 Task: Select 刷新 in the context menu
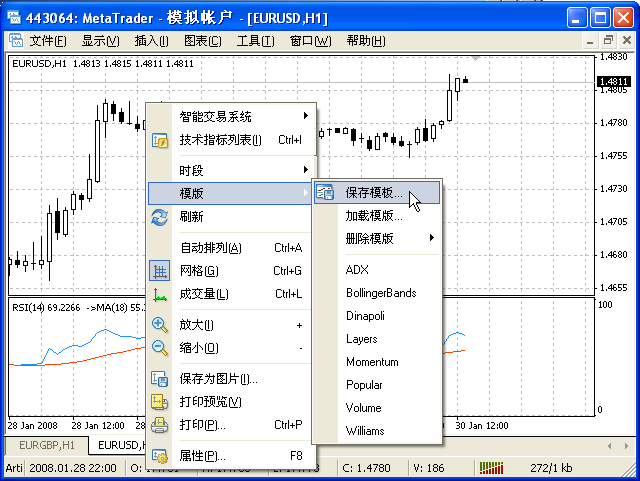pyautogui.click(x=231, y=216)
